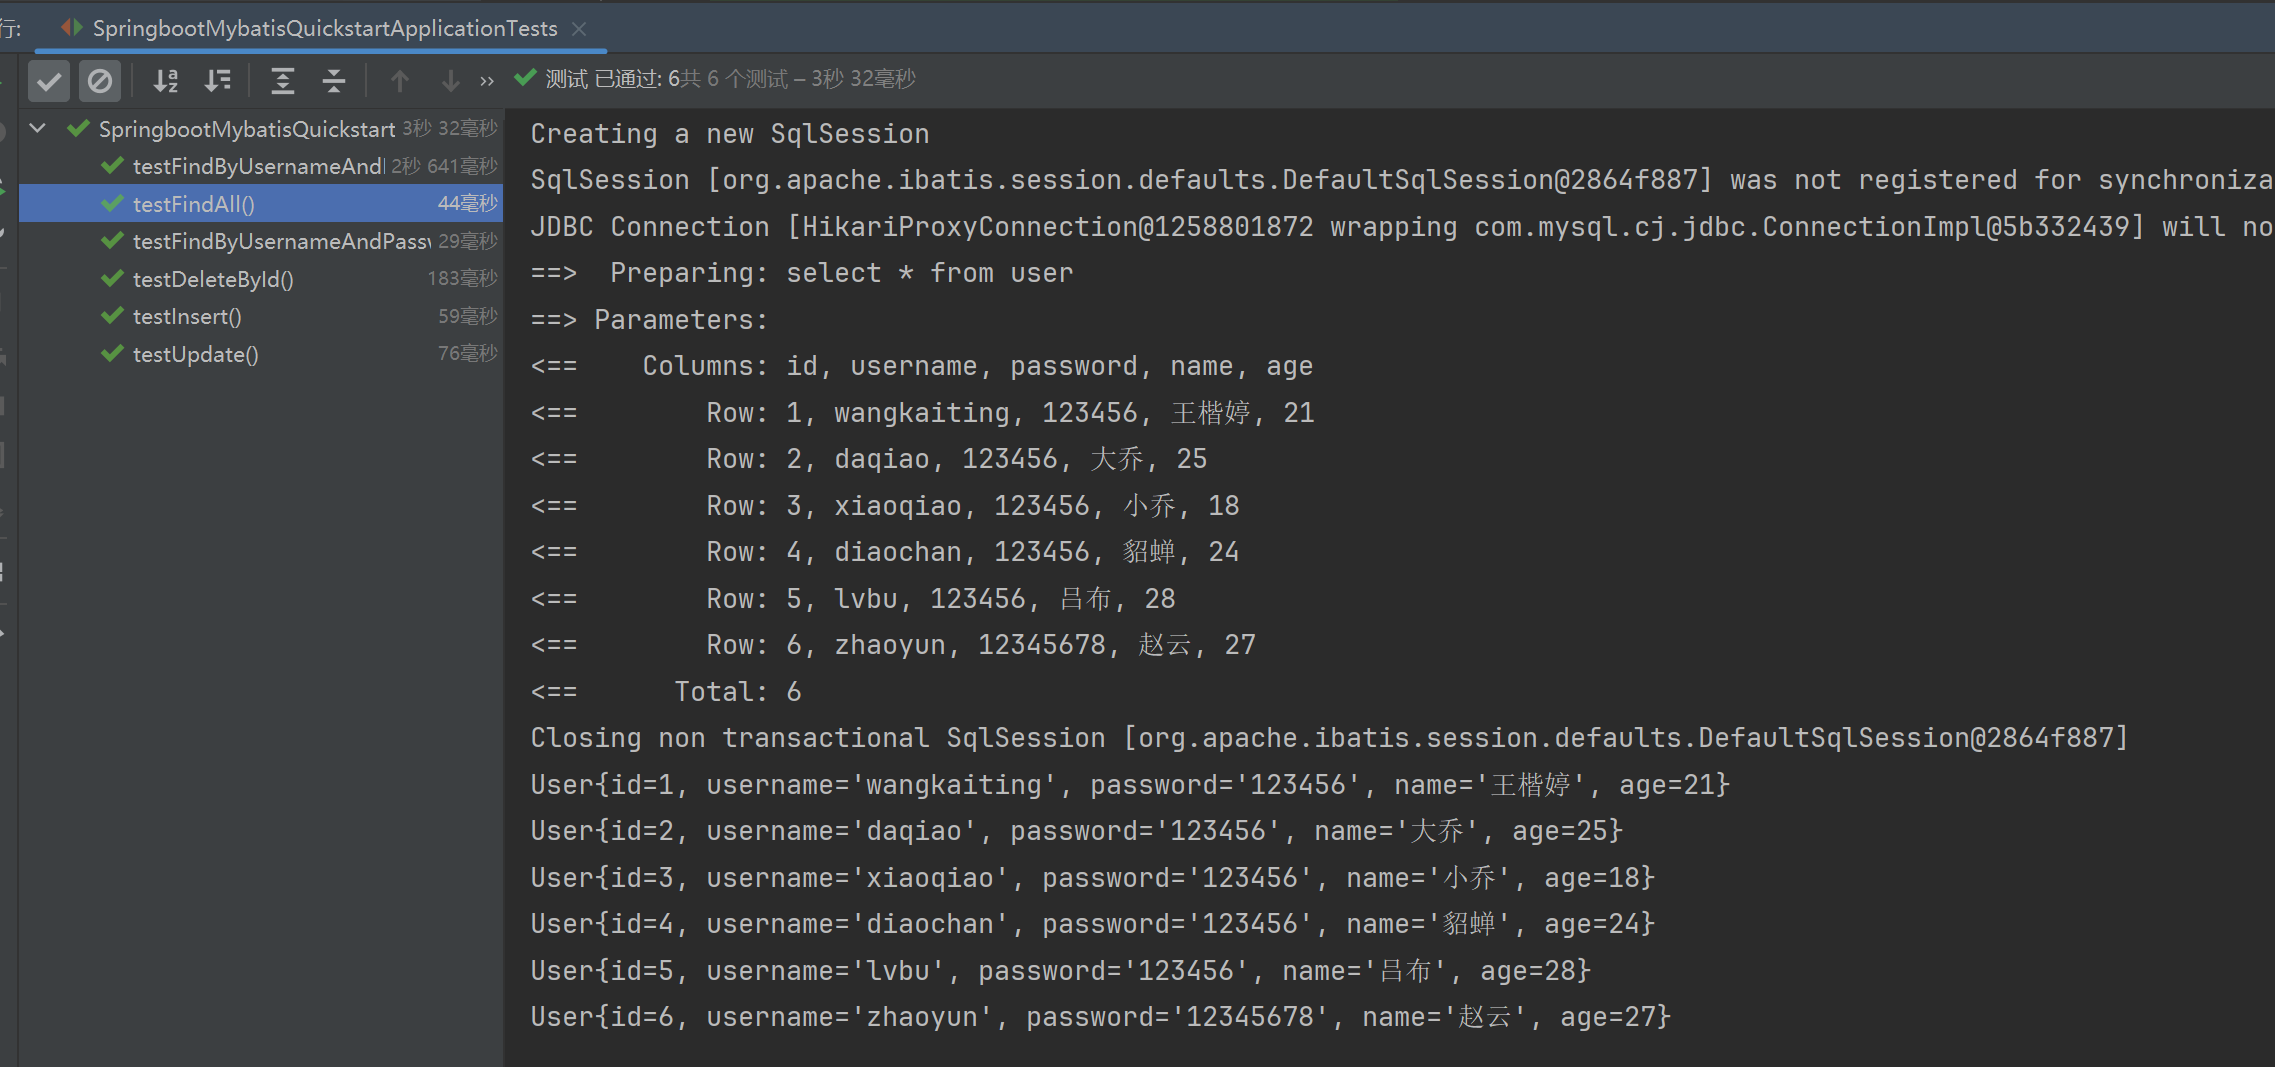
Task: Sort tests alphabetically
Action: tap(166, 81)
